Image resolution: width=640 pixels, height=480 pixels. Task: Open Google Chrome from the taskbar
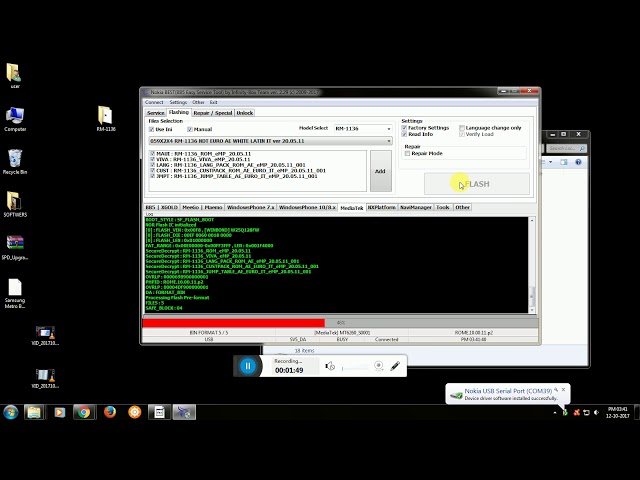point(84,412)
